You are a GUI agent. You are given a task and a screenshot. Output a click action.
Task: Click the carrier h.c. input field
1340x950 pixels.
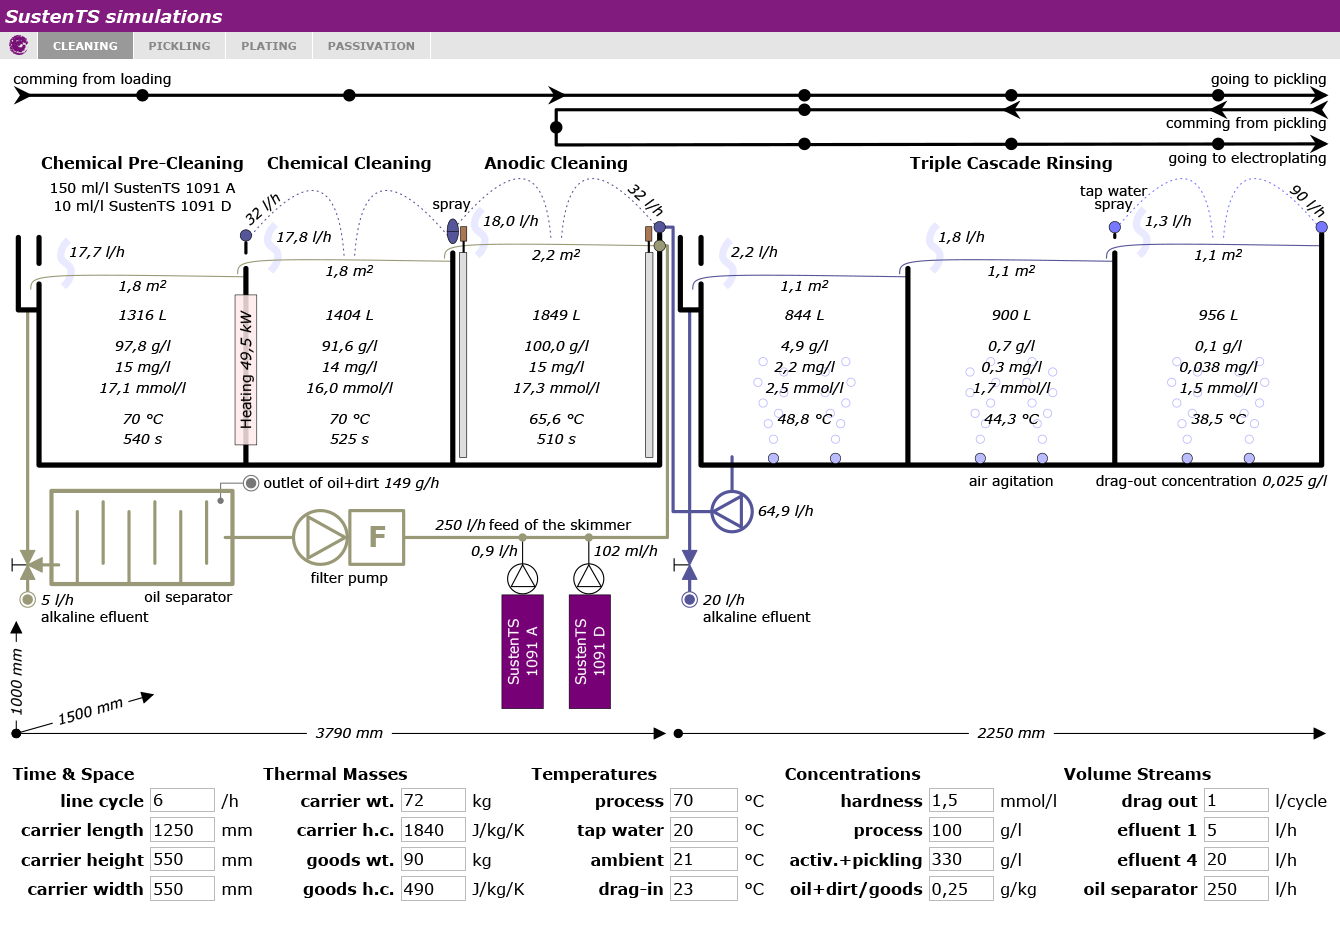tap(433, 830)
